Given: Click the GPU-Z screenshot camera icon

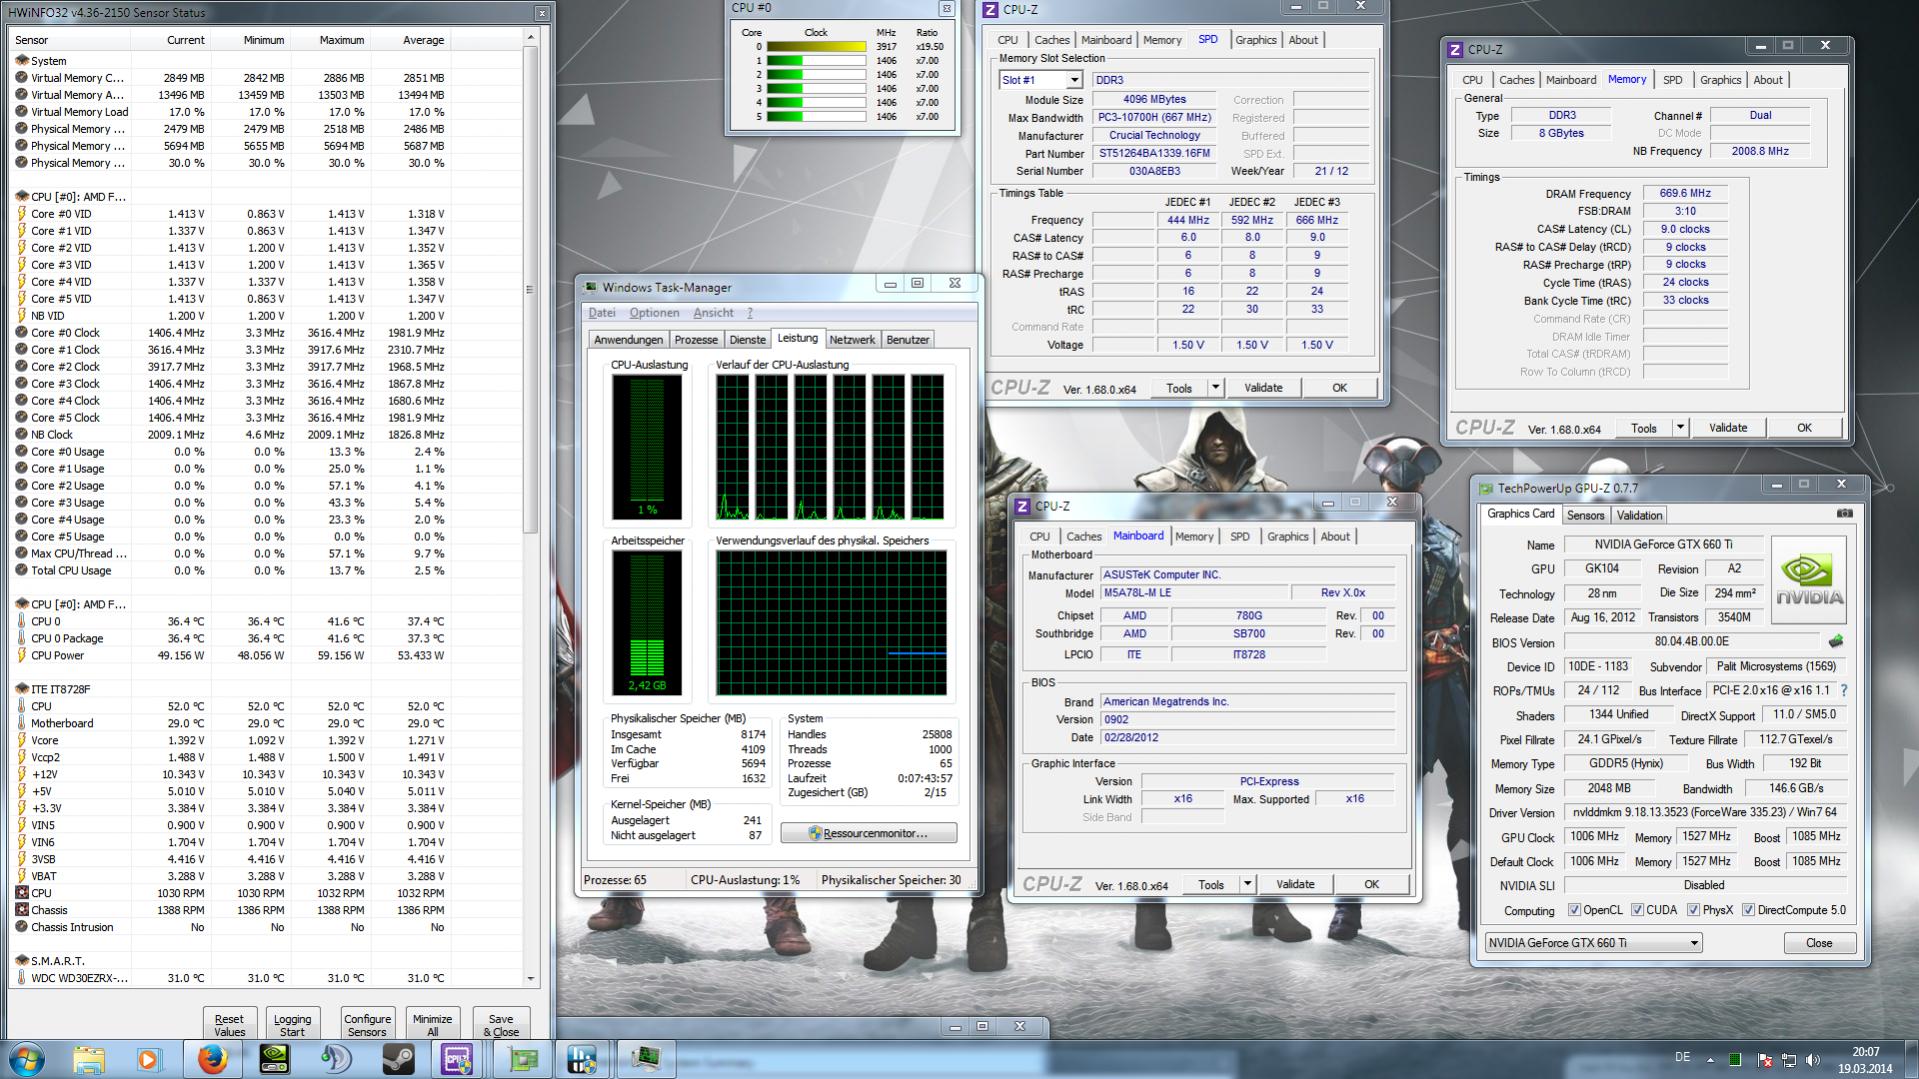Looking at the screenshot, I should pyautogui.click(x=1844, y=513).
